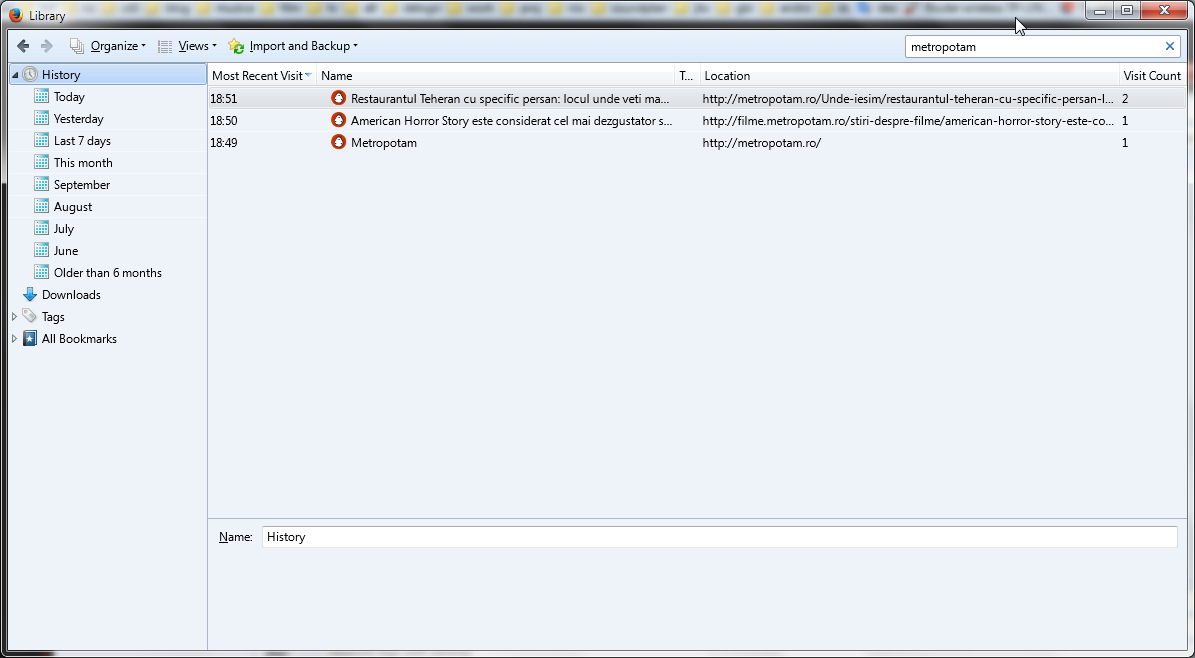The height and width of the screenshot is (658, 1195).
Task: Select Today in the history tree
Action: 69,97
